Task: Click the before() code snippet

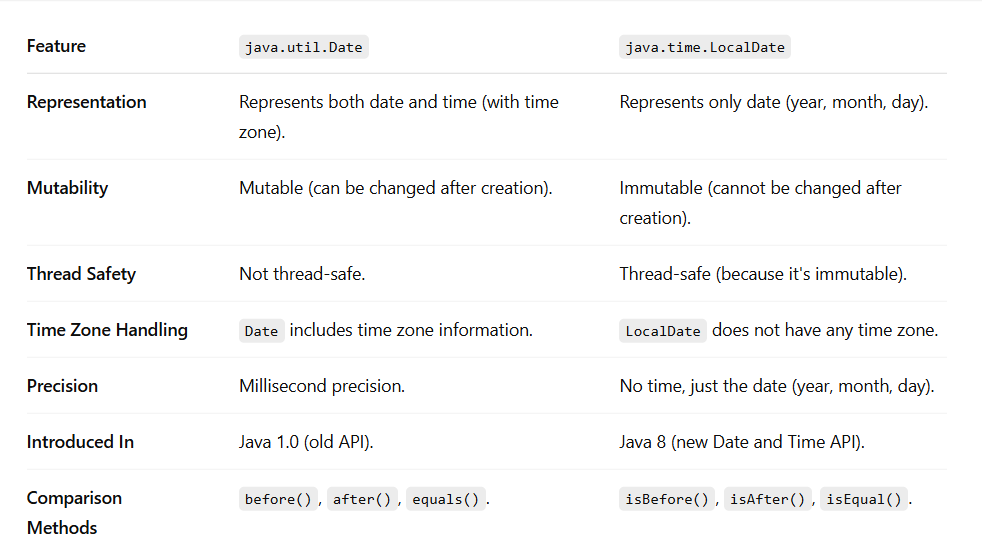Action: click(279, 499)
